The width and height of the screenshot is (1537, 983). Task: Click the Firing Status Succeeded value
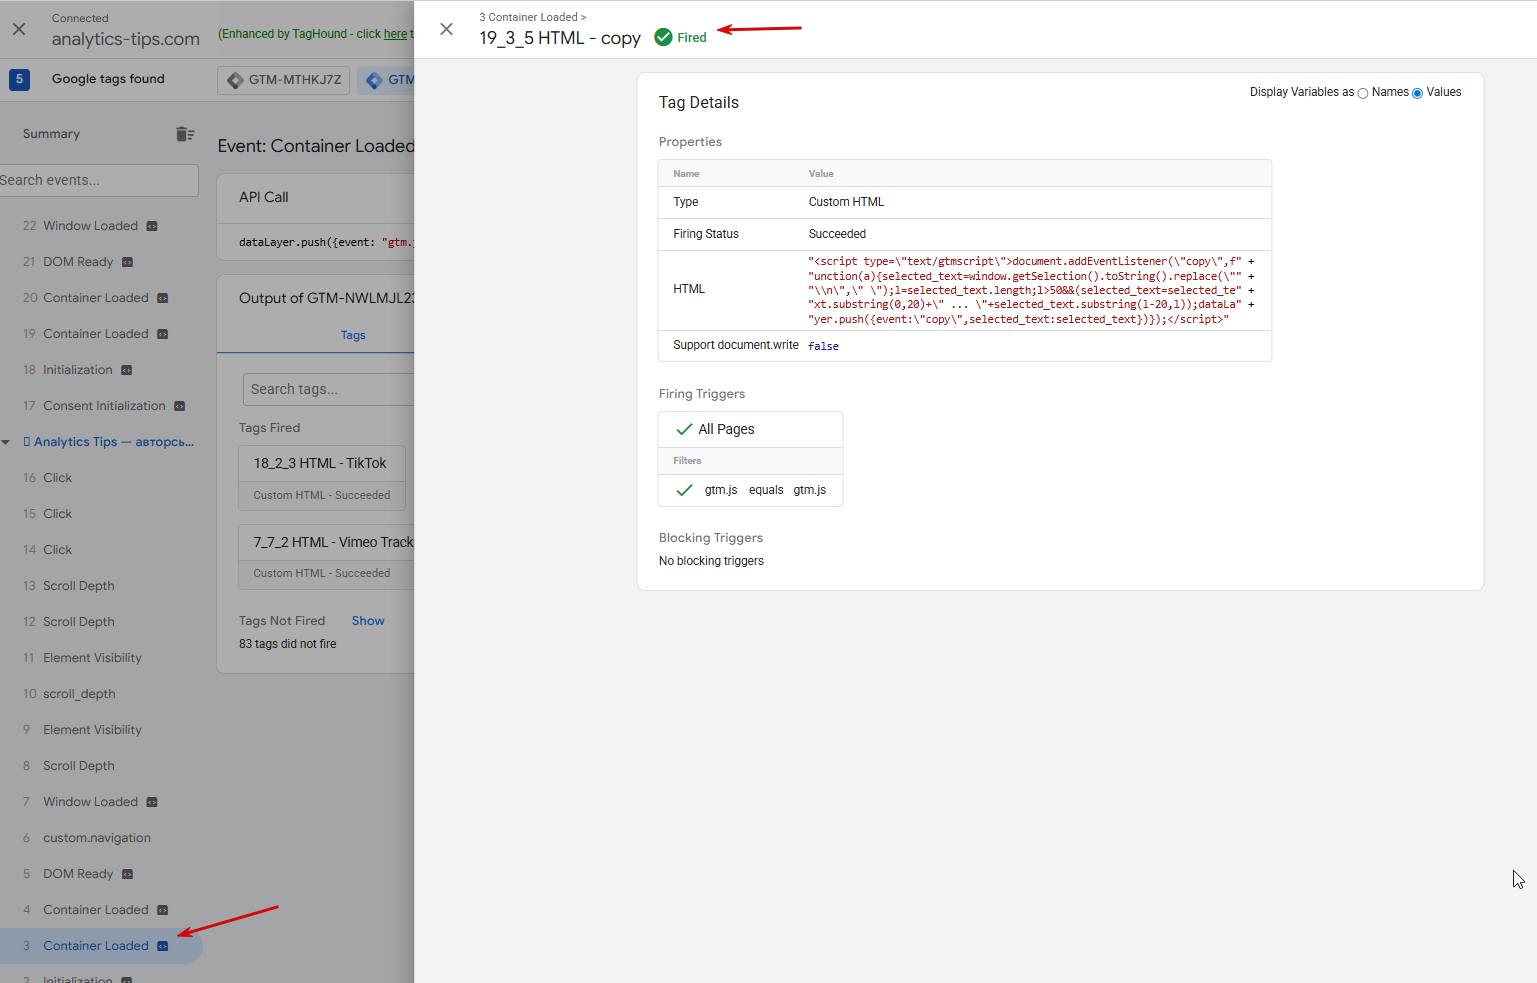pos(837,234)
